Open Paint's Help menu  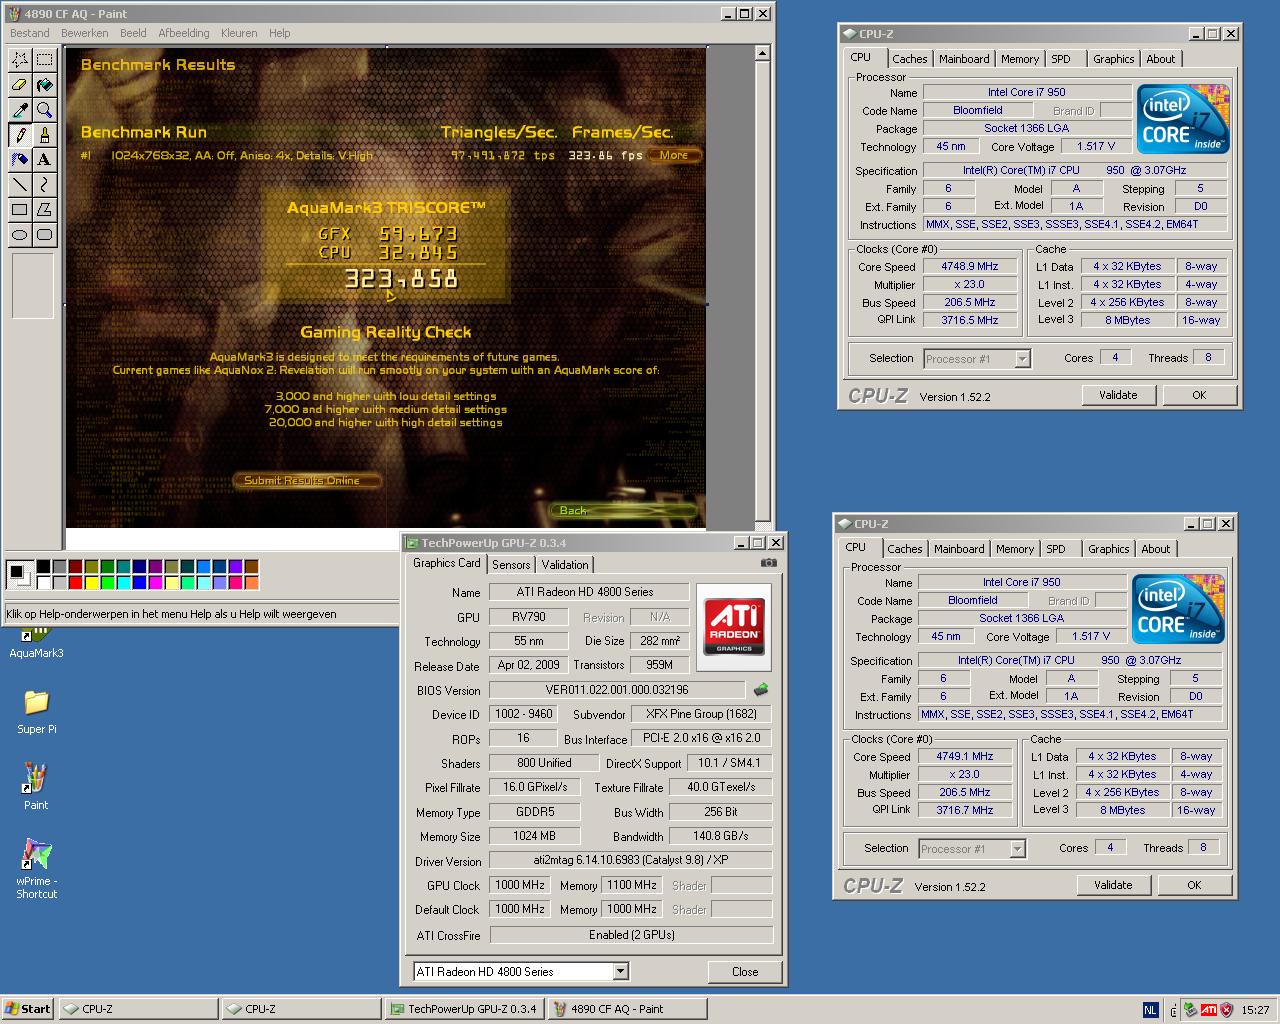[279, 33]
